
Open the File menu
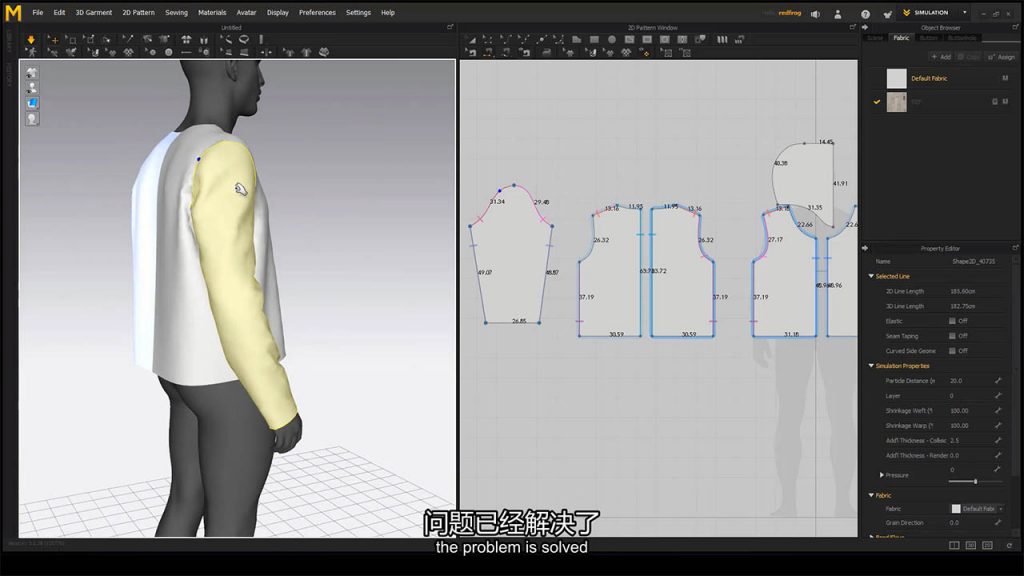coord(38,12)
